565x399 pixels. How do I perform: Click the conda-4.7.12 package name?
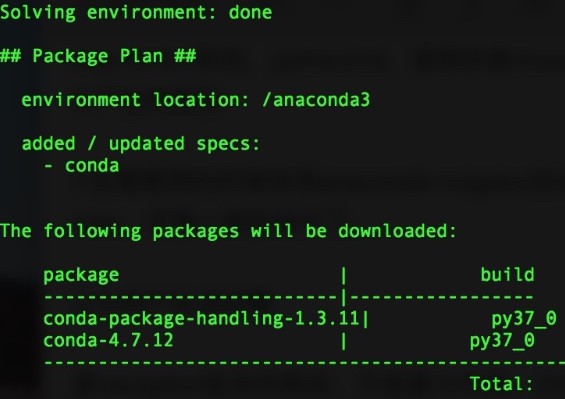(x=108, y=340)
